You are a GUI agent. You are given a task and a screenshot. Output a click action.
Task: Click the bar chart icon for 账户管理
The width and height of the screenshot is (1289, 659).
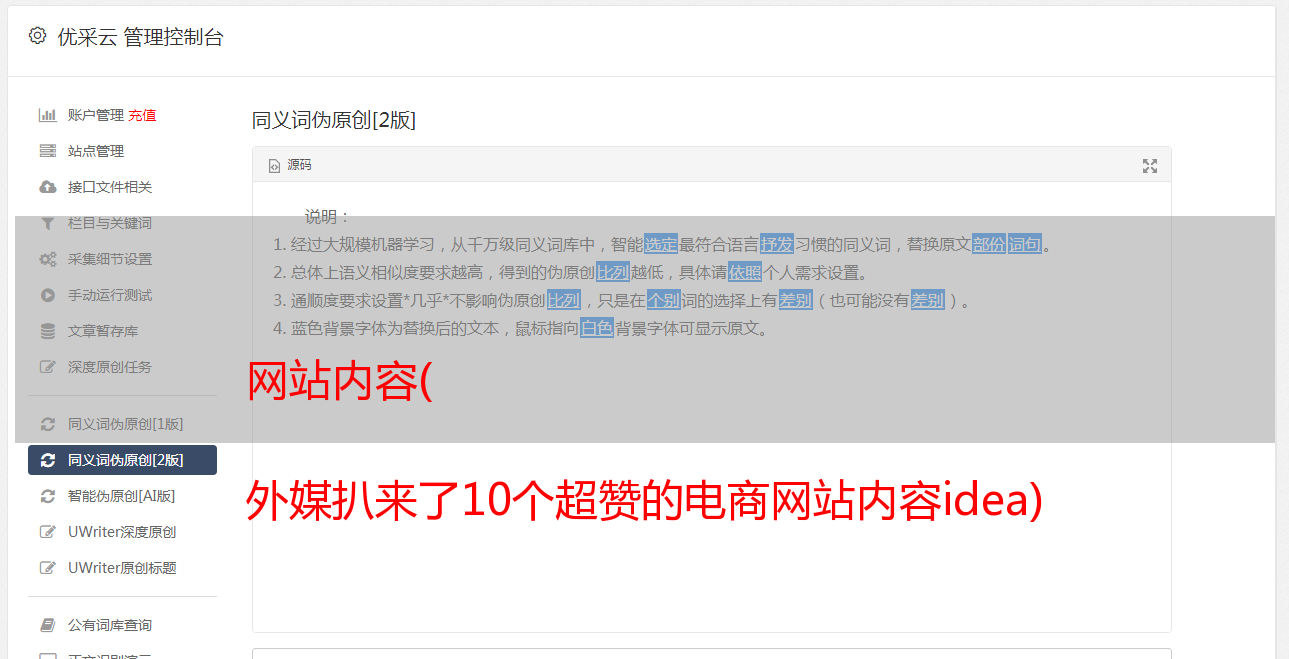pos(47,115)
